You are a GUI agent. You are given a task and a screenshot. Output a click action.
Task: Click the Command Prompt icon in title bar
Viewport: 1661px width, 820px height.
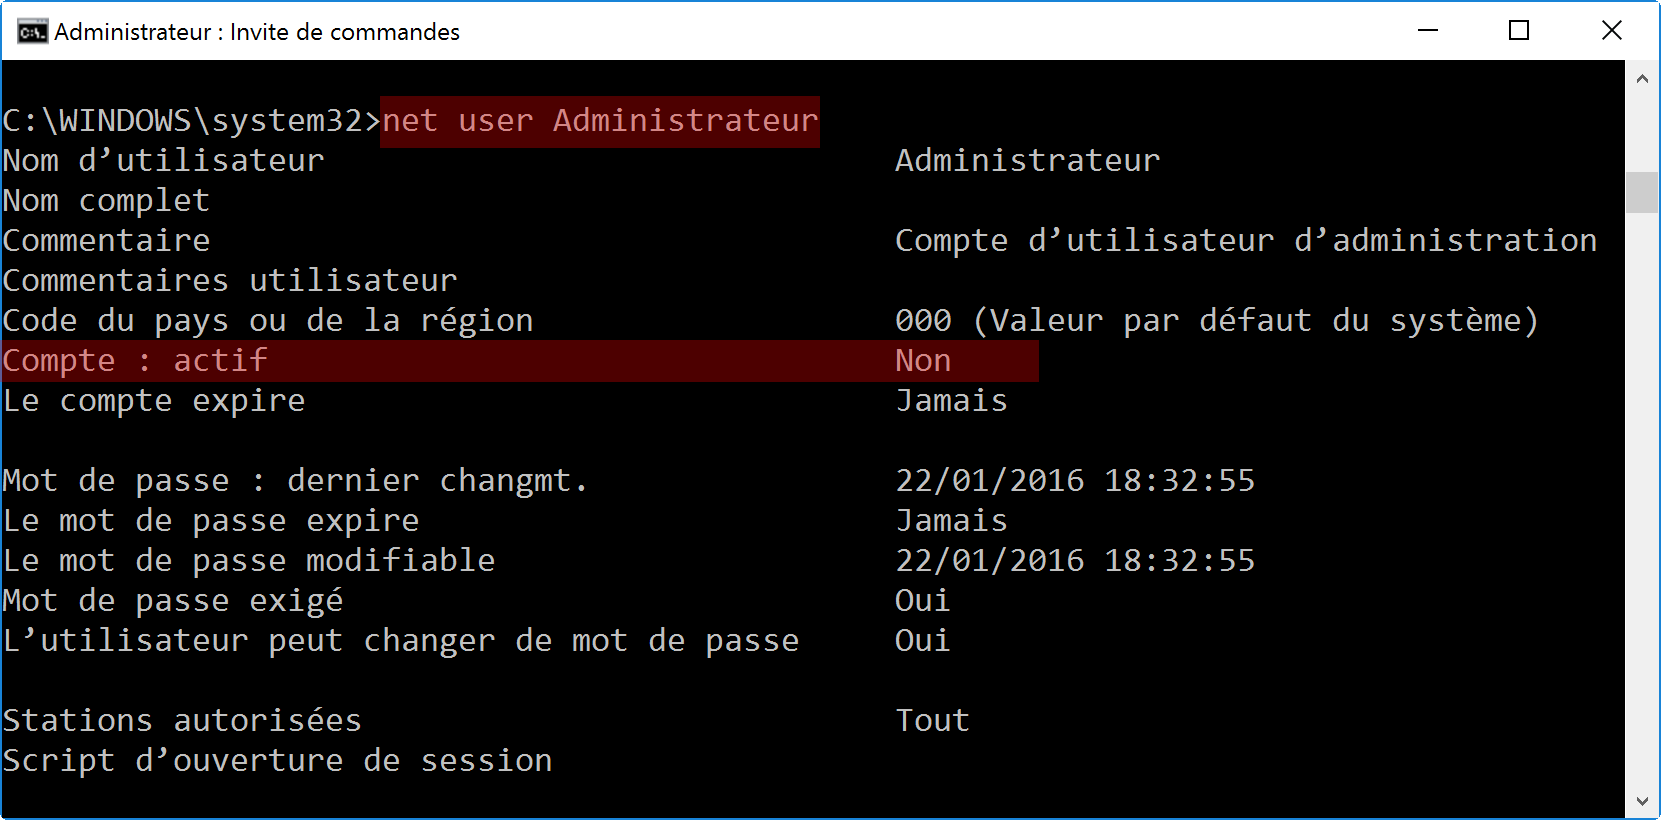pos(32,32)
